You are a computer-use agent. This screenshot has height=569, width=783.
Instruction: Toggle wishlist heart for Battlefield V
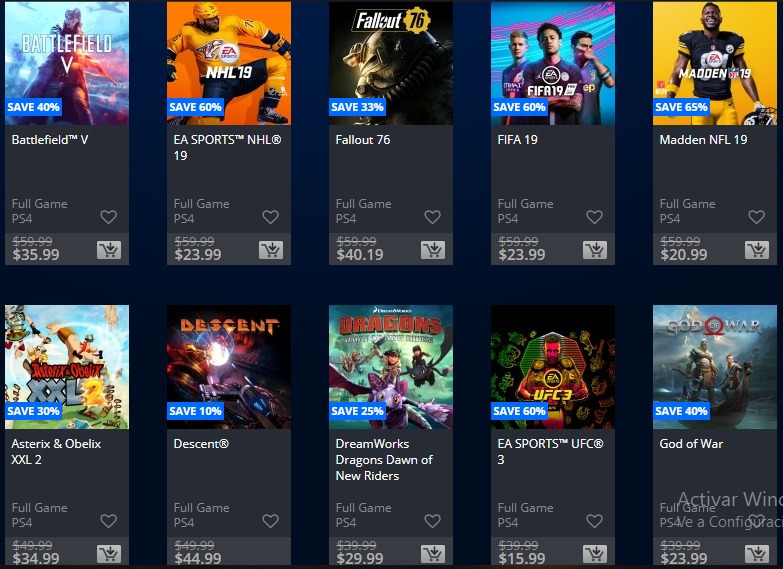(x=108, y=217)
